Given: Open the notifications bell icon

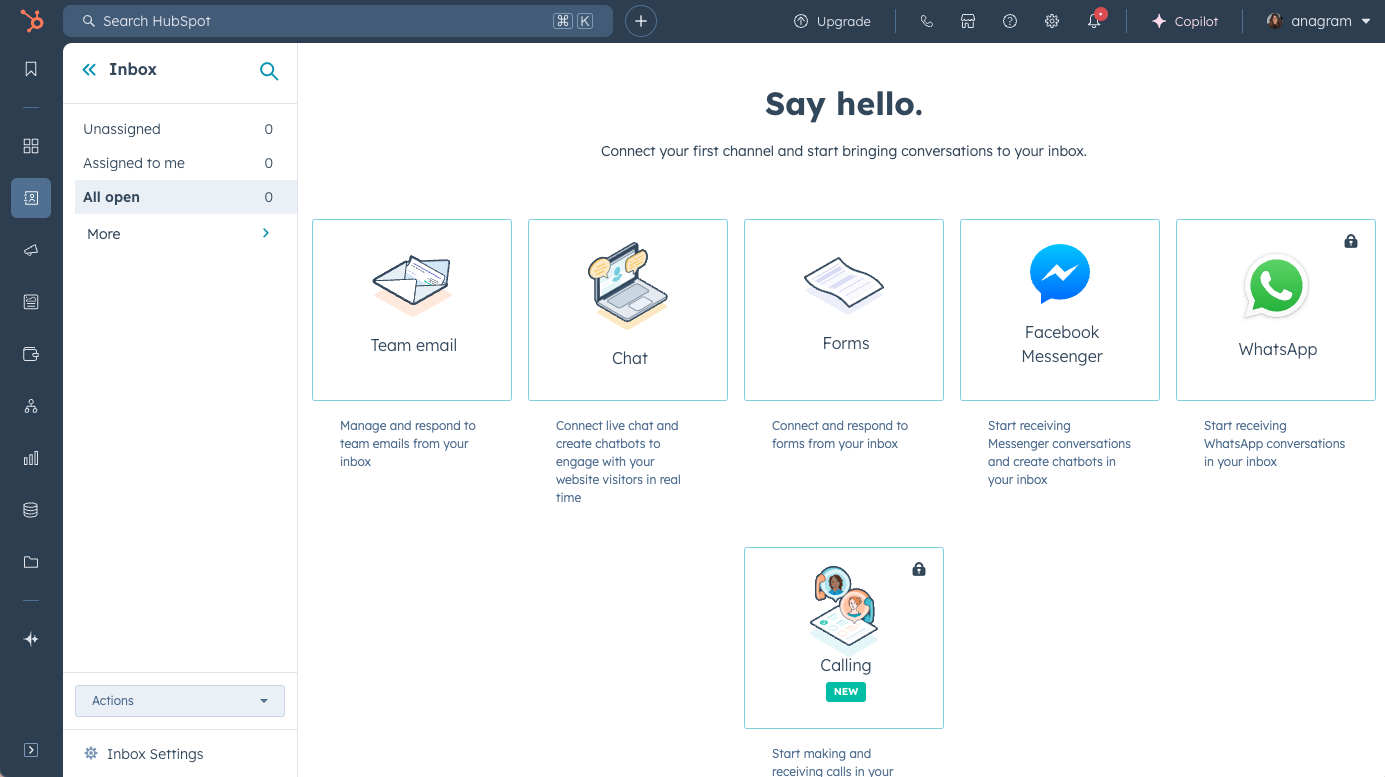Looking at the screenshot, I should (x=1095, y=21).
